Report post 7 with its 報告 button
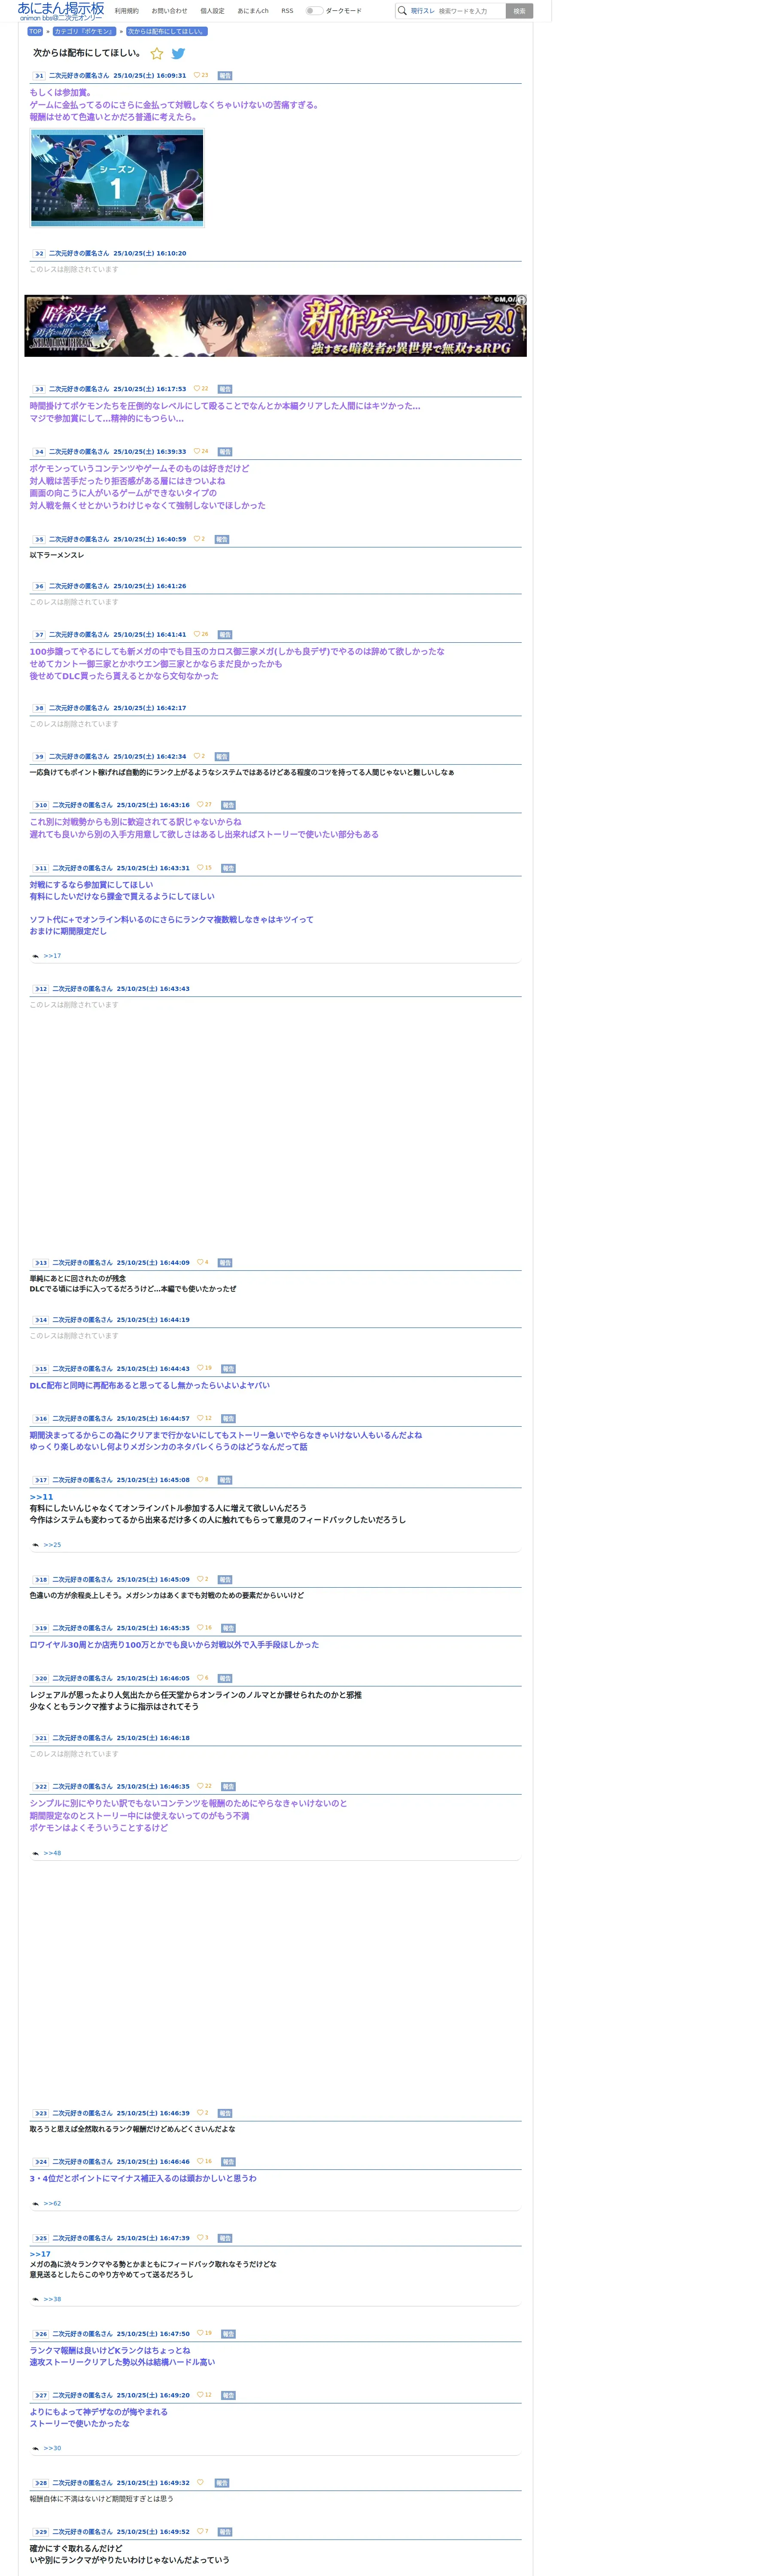778x2576 pixels. point(225,635)
